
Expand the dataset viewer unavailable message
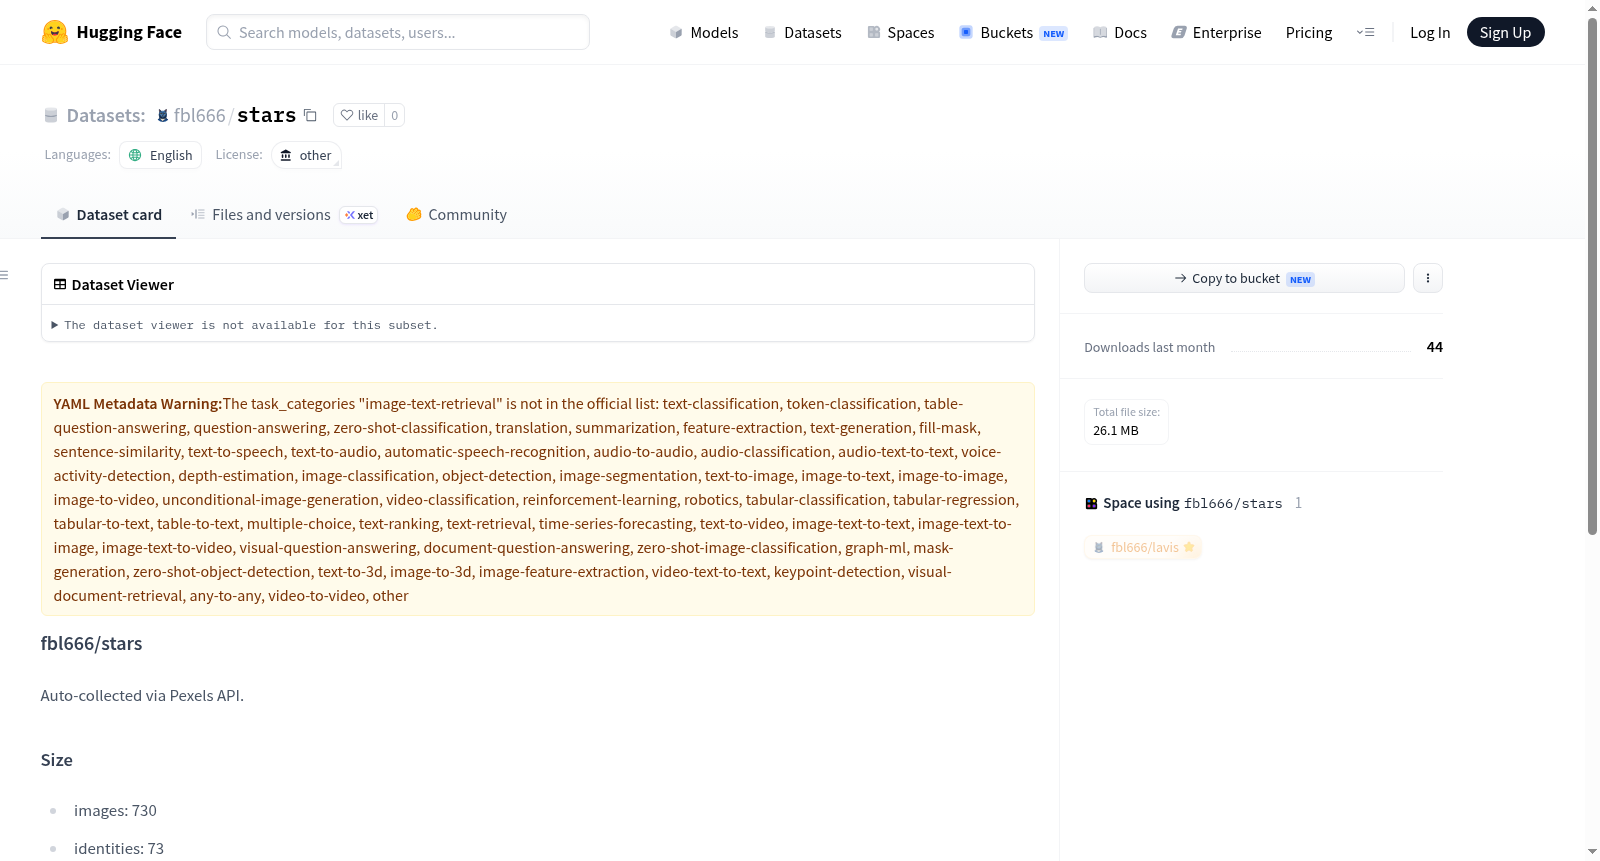pos(245,325)
